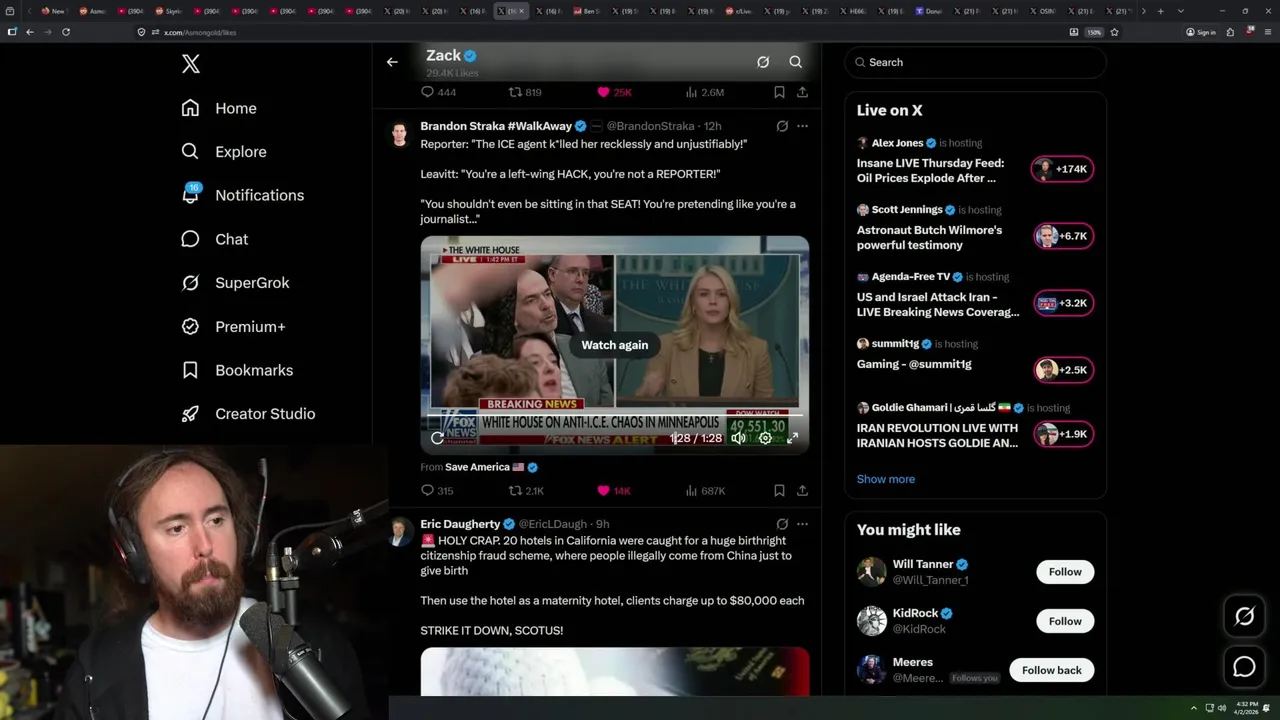Repost the post with 2.1K reposts

(526, 491)
